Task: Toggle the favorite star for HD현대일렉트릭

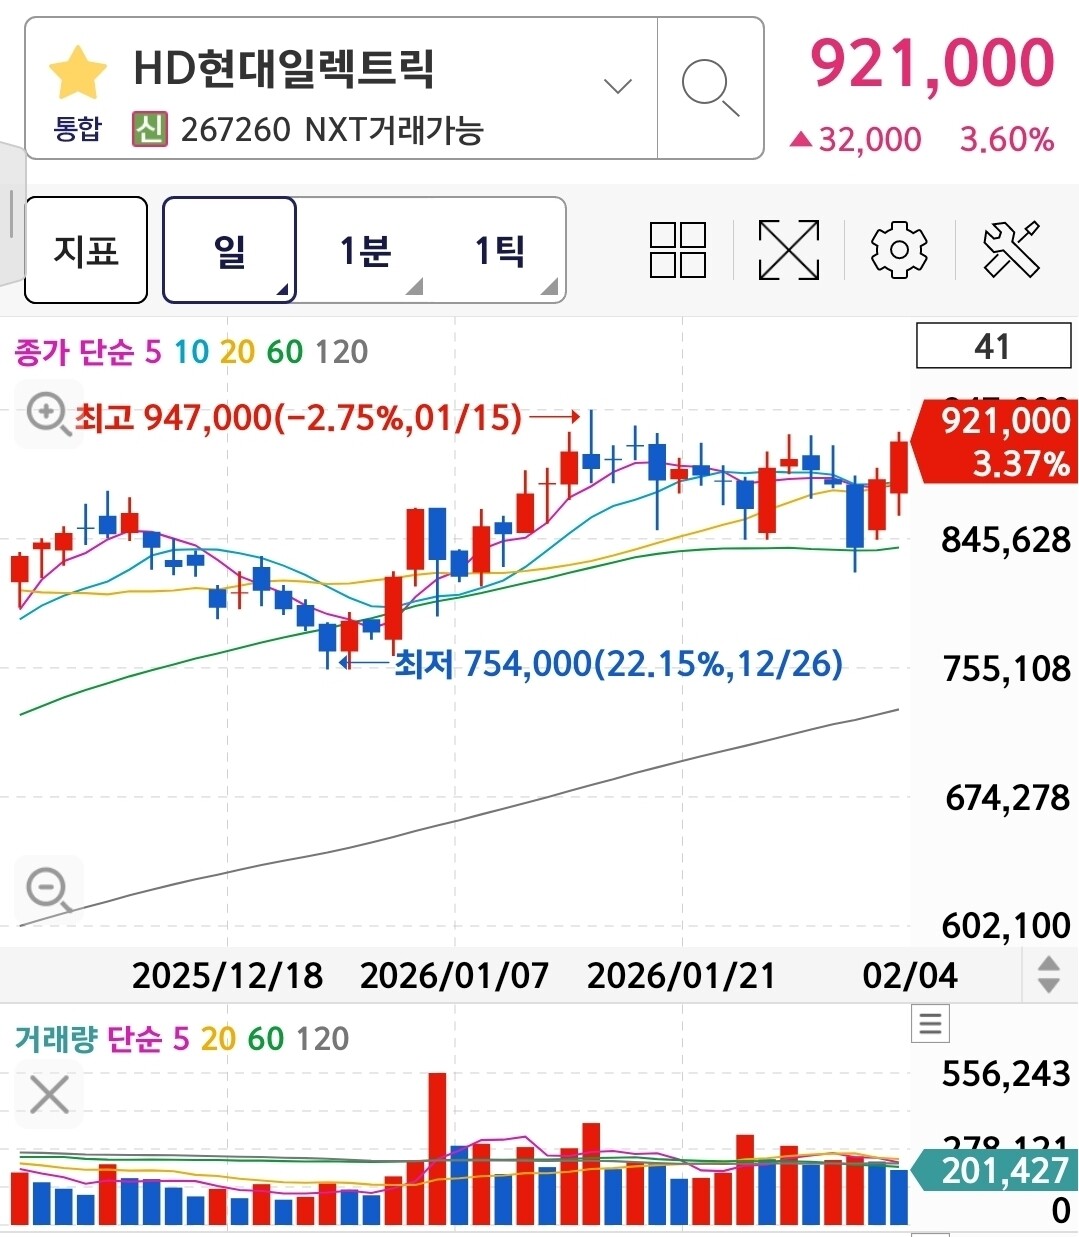Action: tap(77, 72)
